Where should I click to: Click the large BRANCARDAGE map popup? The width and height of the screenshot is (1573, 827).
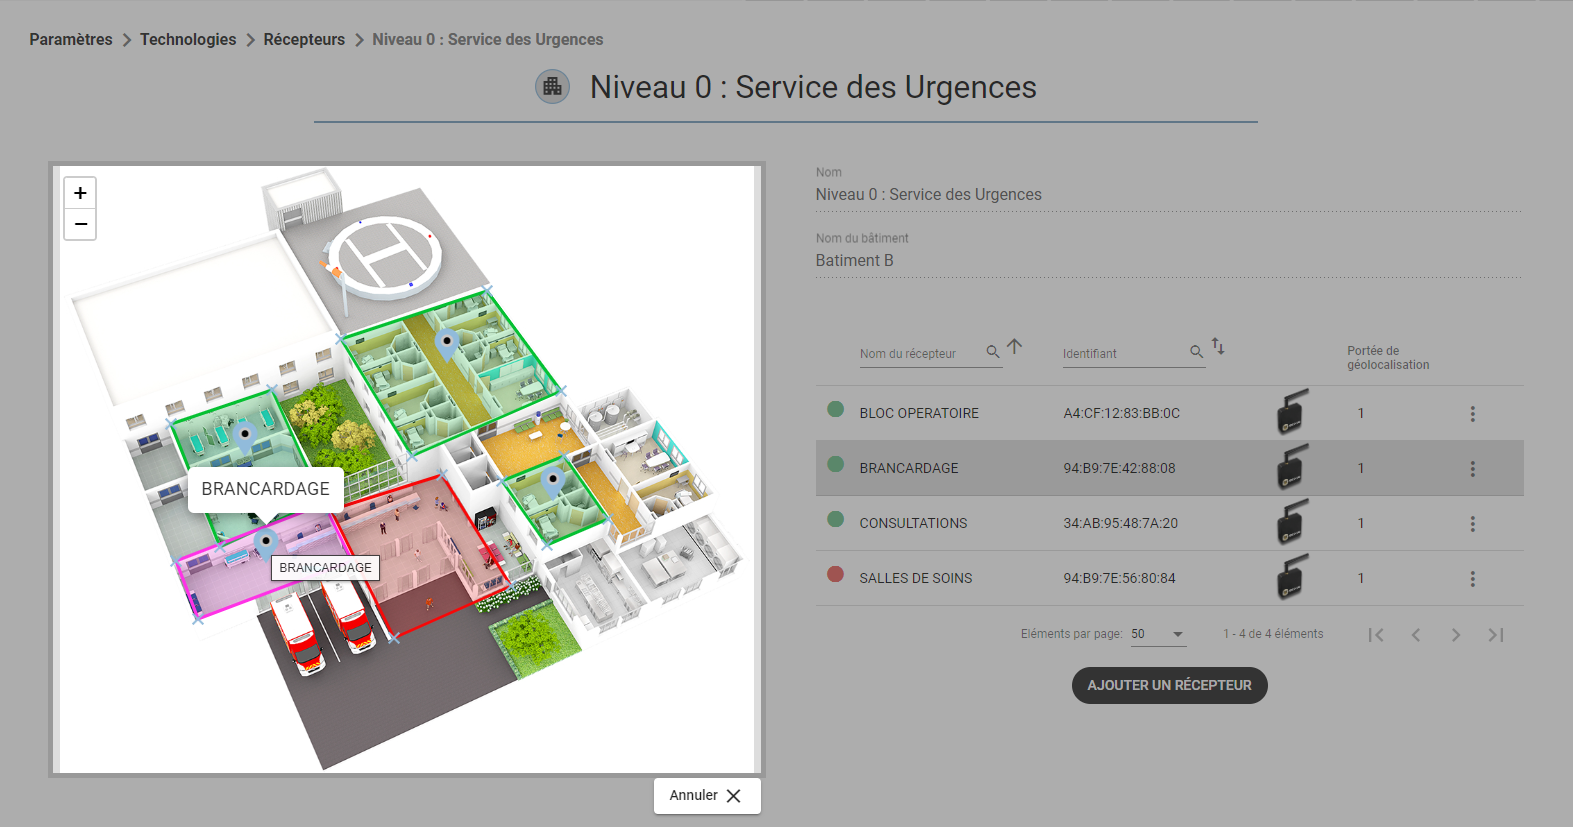[x=266, y=489]
